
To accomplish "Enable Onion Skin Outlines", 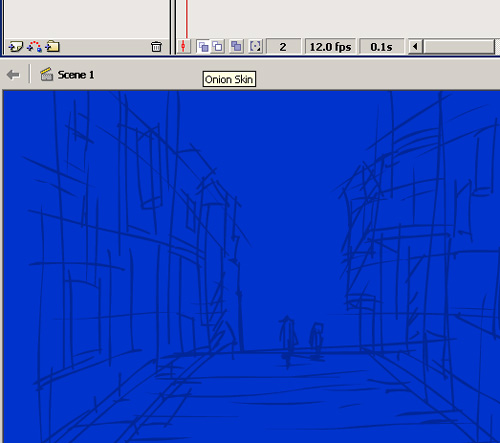I will (217, 46).
